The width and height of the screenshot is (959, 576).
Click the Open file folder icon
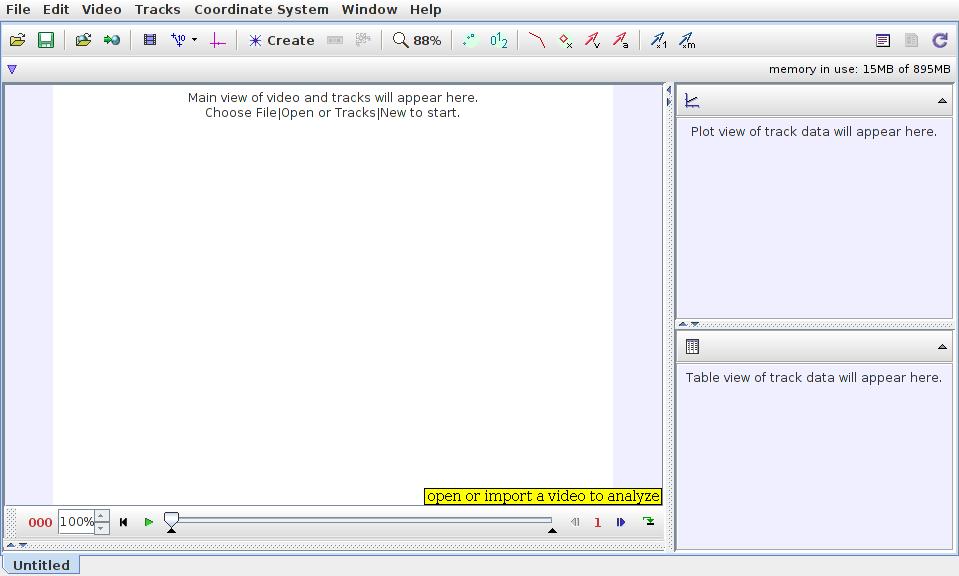(18, 41)
